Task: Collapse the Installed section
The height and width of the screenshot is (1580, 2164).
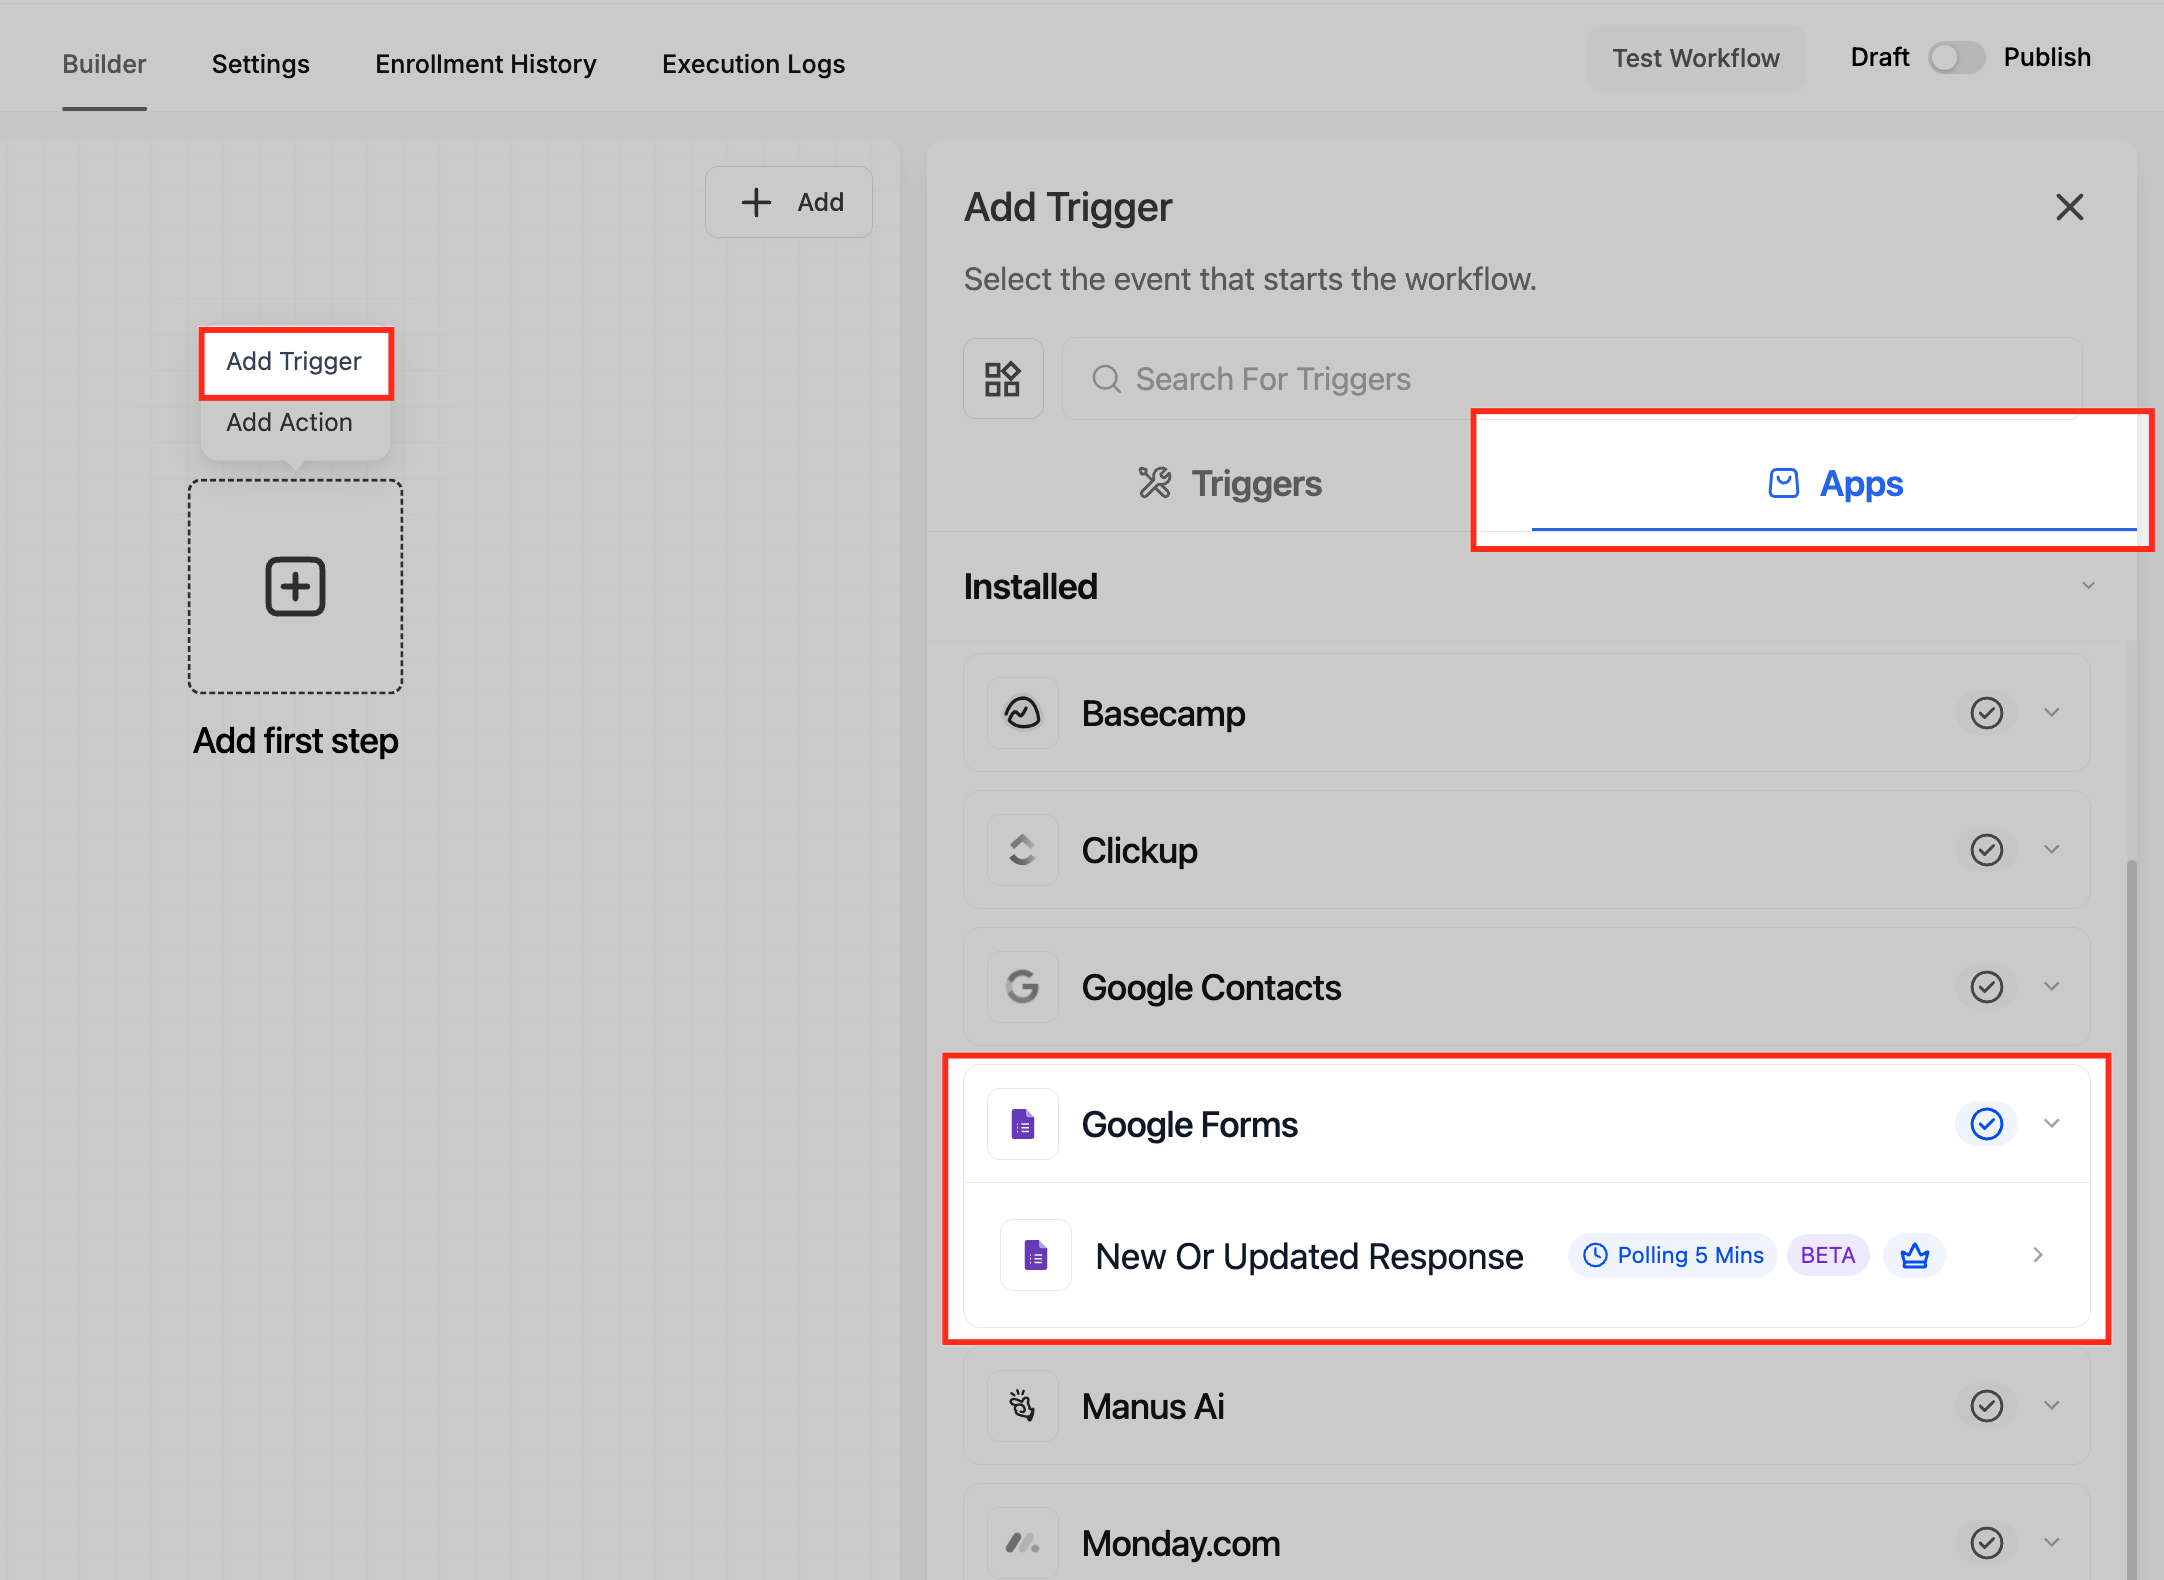Action: pyautogui.click(x=2088, y=586)
